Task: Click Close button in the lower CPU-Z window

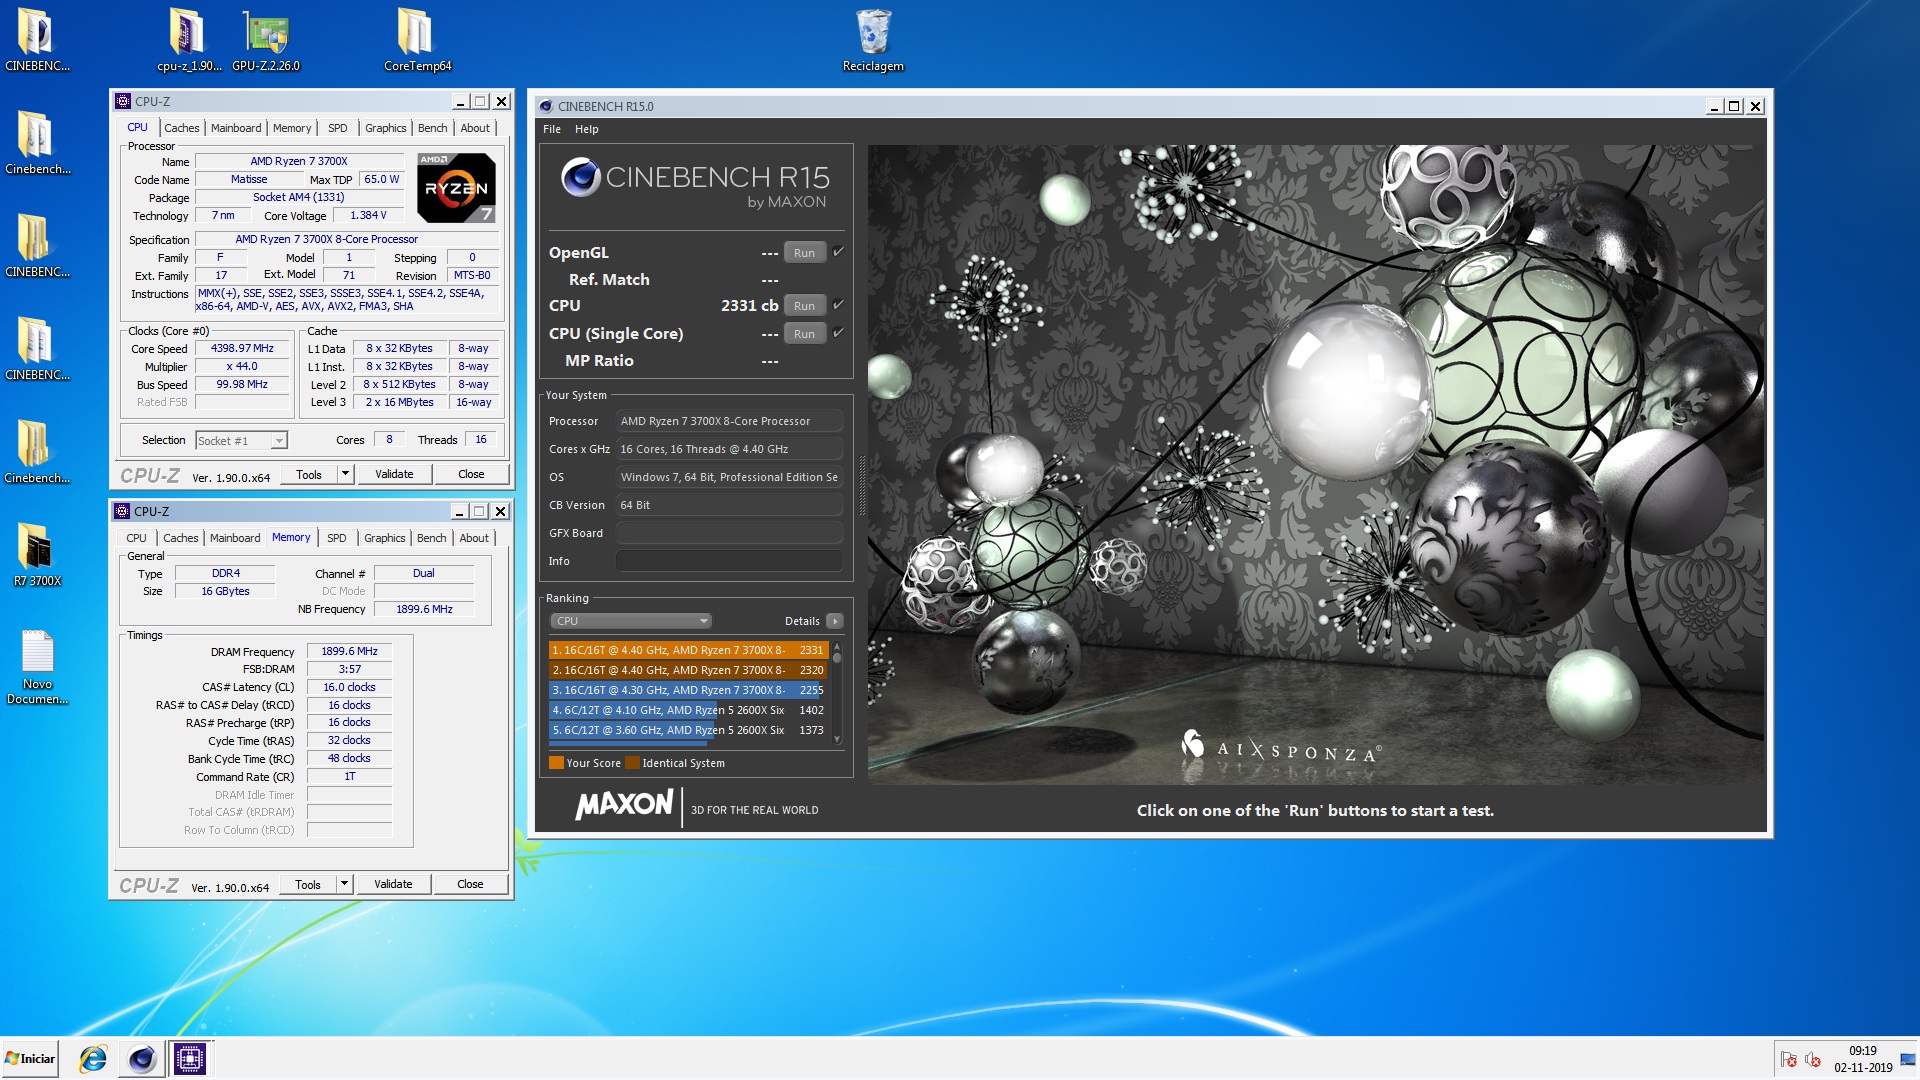Action: 470,884
